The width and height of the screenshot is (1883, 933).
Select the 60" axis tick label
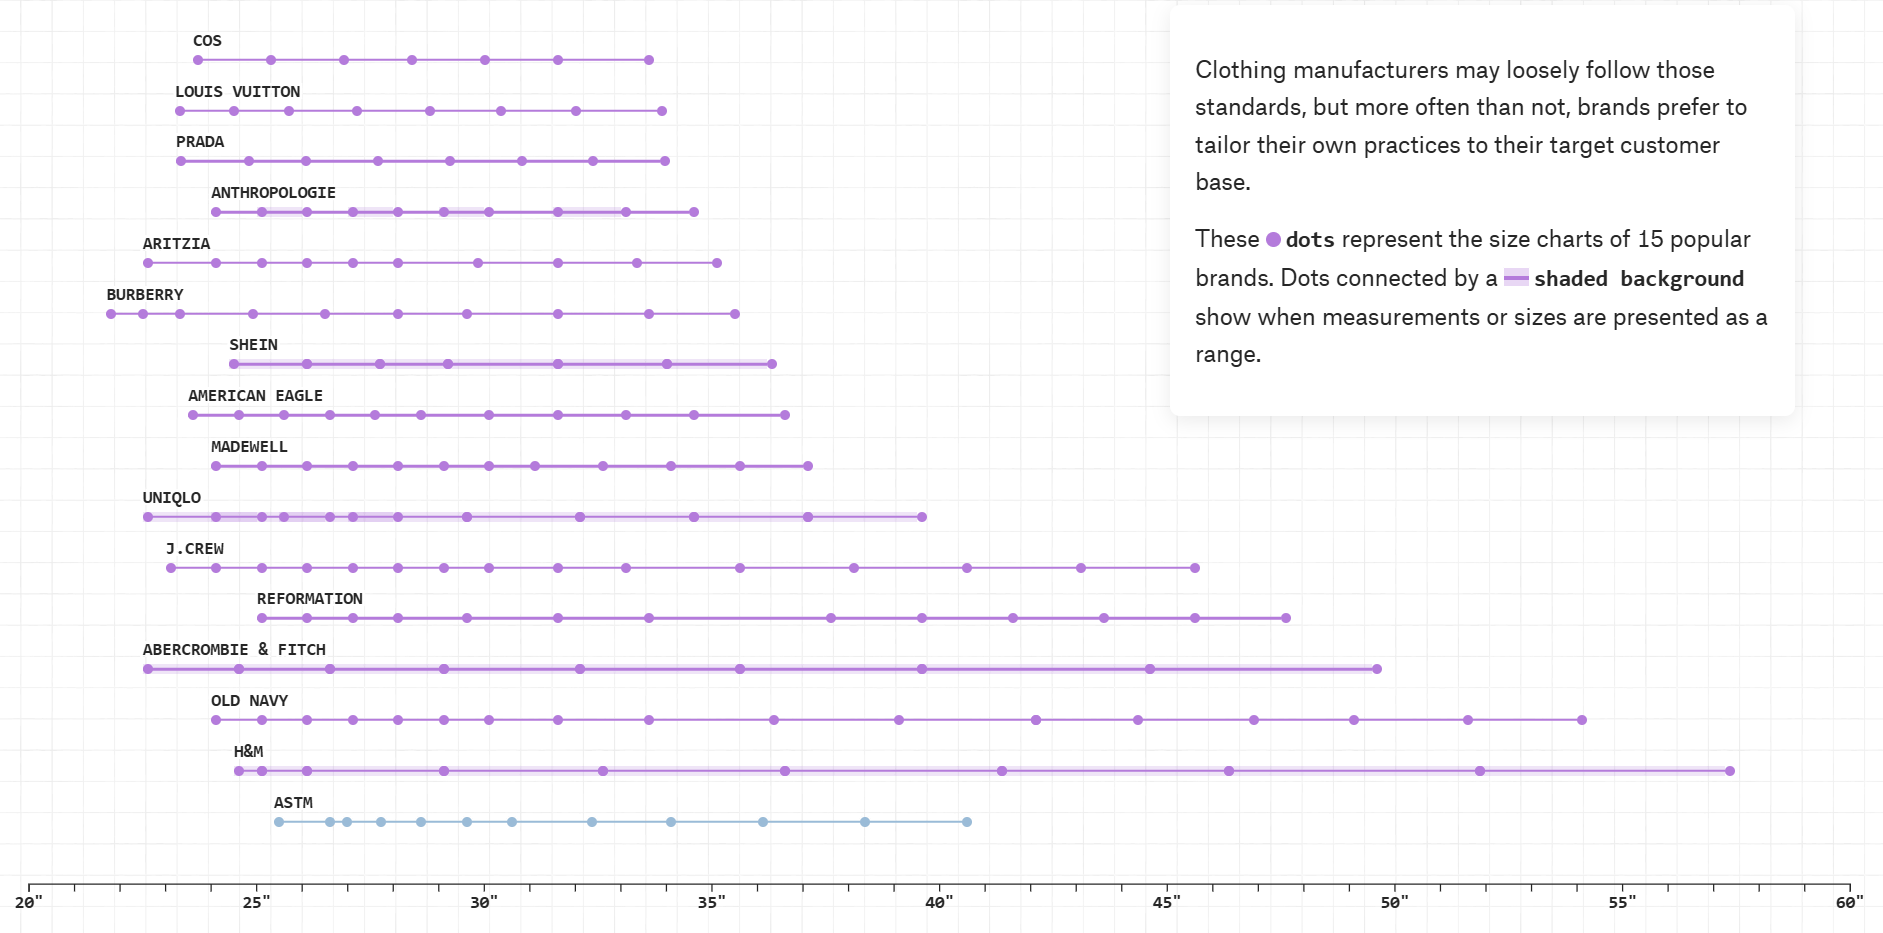[1849, 903]
